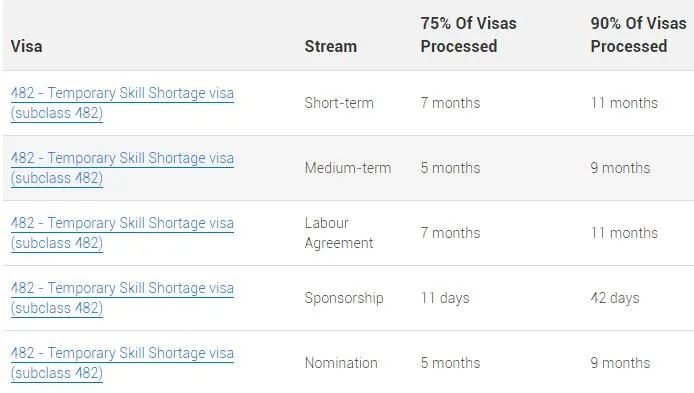Click the 90% Of Visas Processed header
The height and width of the screenshot is (393, 694).
click(x=638, y=35)
